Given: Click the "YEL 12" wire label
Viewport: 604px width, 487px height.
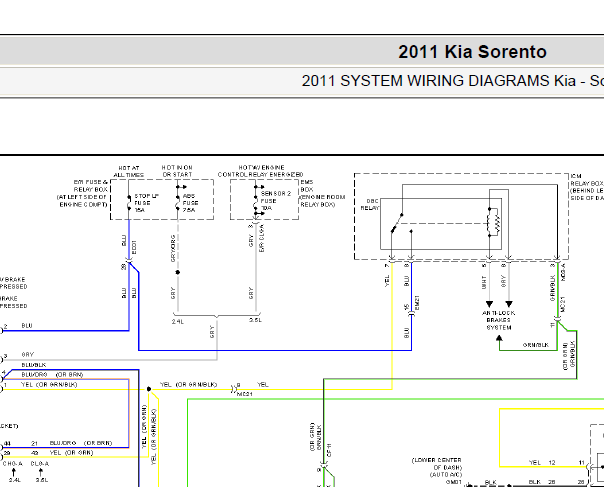Looking at the screenshot, I should [x=542, y=462].
